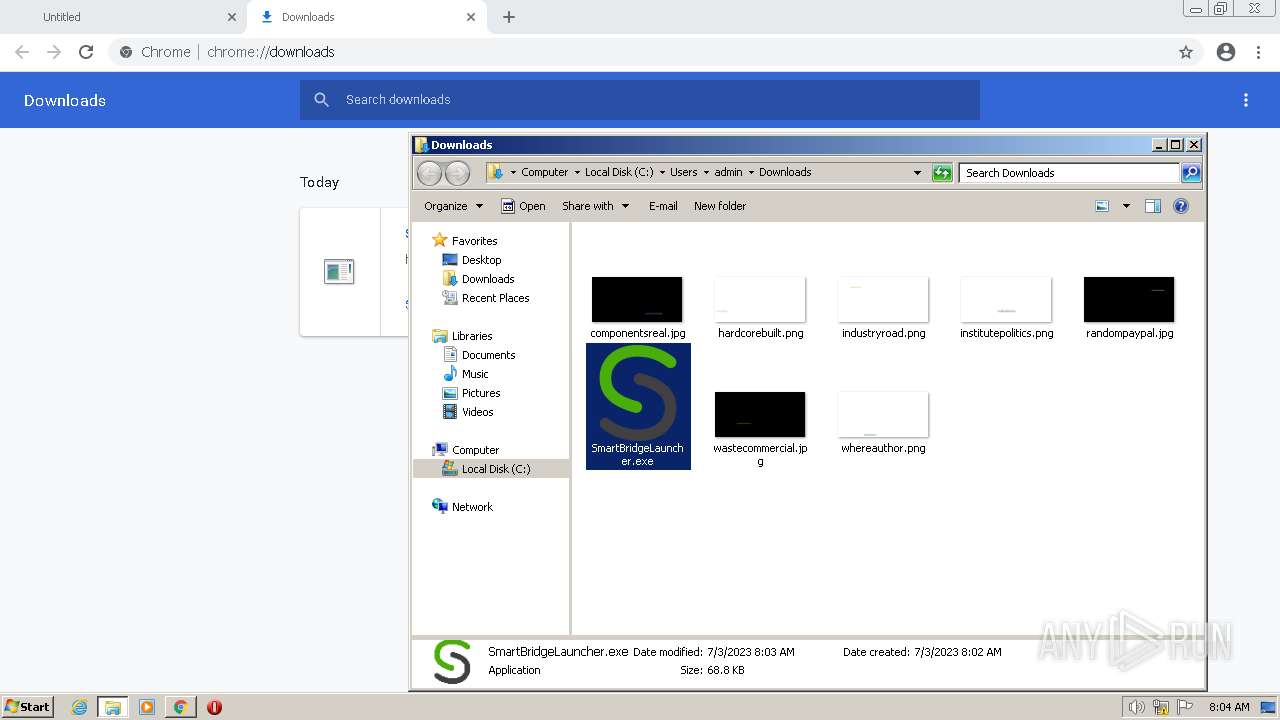Open Chrome's three-dot main menu
This screenshot has height=720, width=1280.
click(1258, 52)
